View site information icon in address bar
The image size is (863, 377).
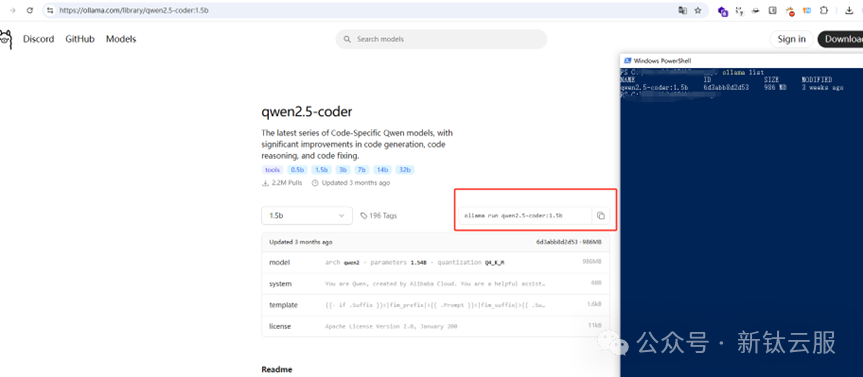tap(51, 10)
